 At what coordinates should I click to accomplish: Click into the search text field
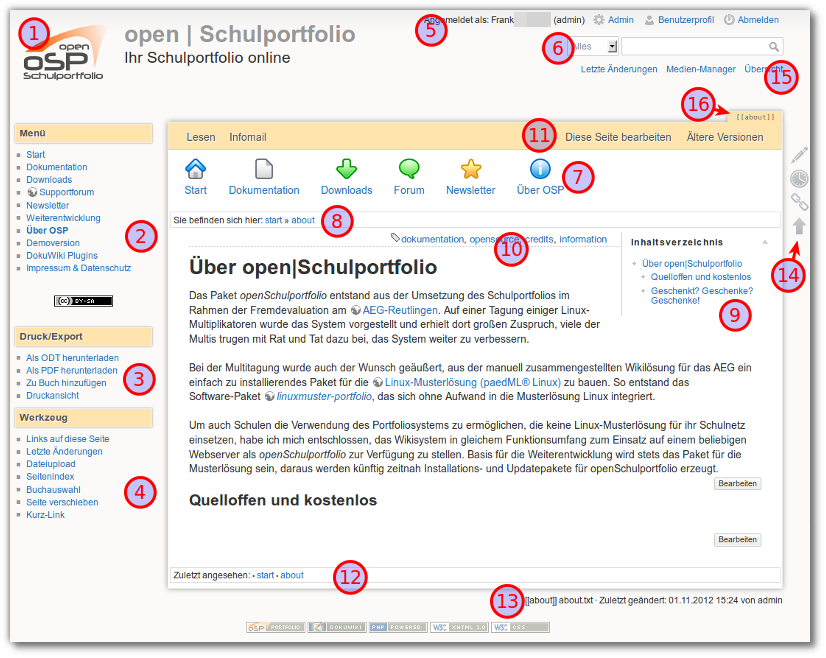tap(694, 47)
